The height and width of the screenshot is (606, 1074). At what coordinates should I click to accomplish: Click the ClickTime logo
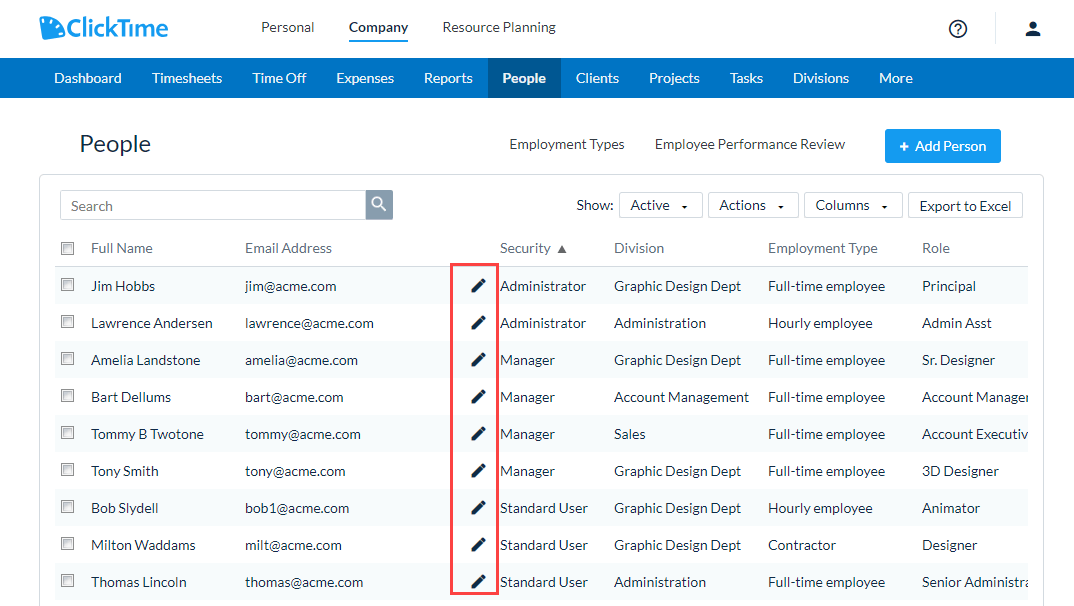(103, 28)
